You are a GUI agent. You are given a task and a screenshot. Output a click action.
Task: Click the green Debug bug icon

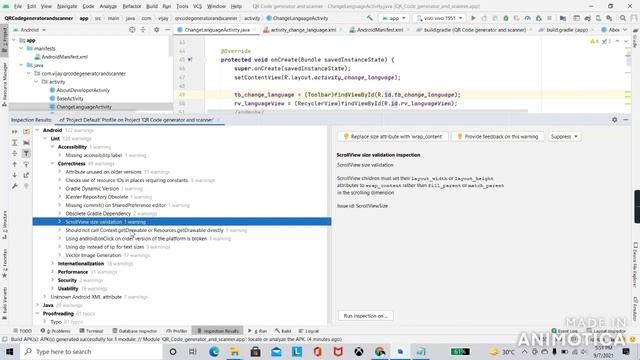coord(506,18)
